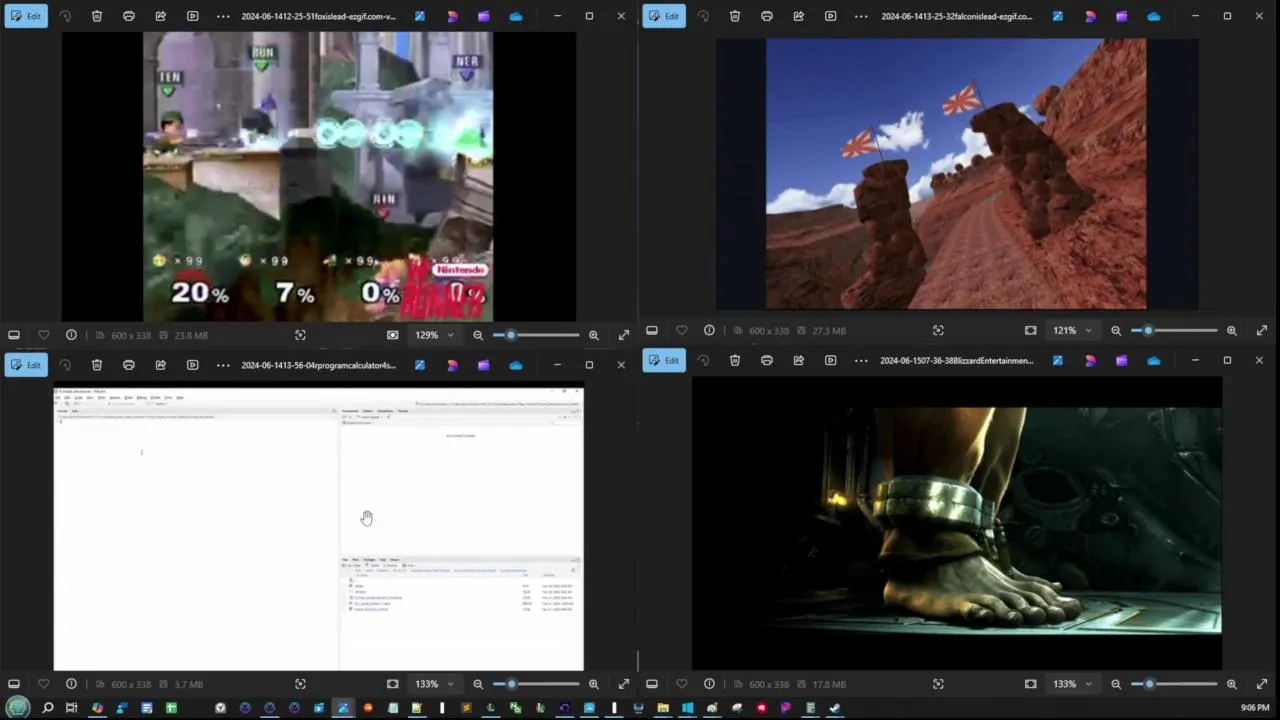Screen dimensions: 1280x720
Task: Show file info for BlizzardEntertainment image
Action: [709, 684]
